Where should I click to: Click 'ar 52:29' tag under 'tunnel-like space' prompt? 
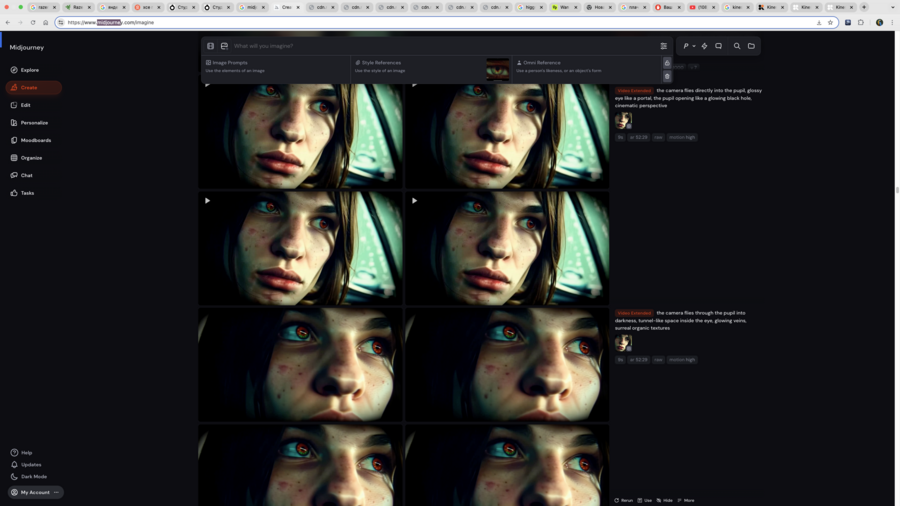point(638,360)
